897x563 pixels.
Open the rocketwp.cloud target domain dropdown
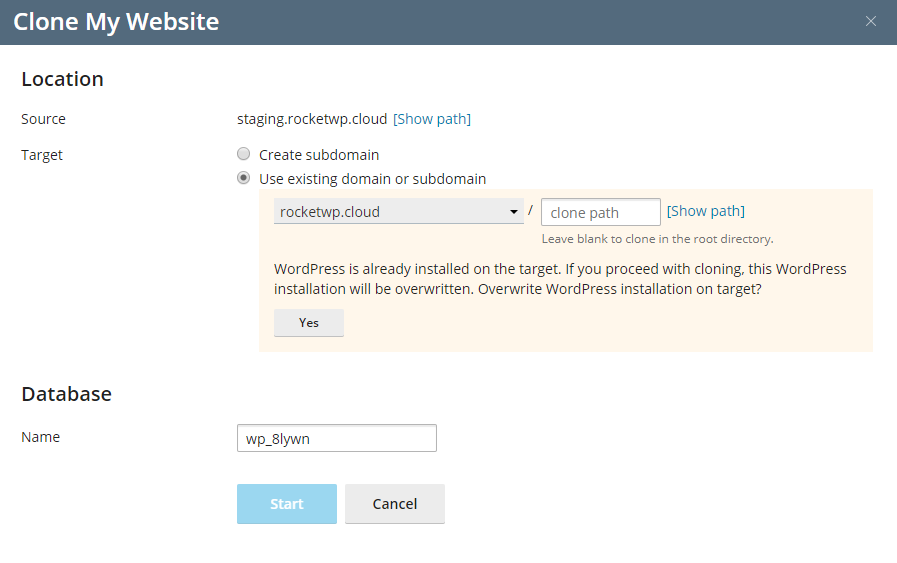coord(398,212)
